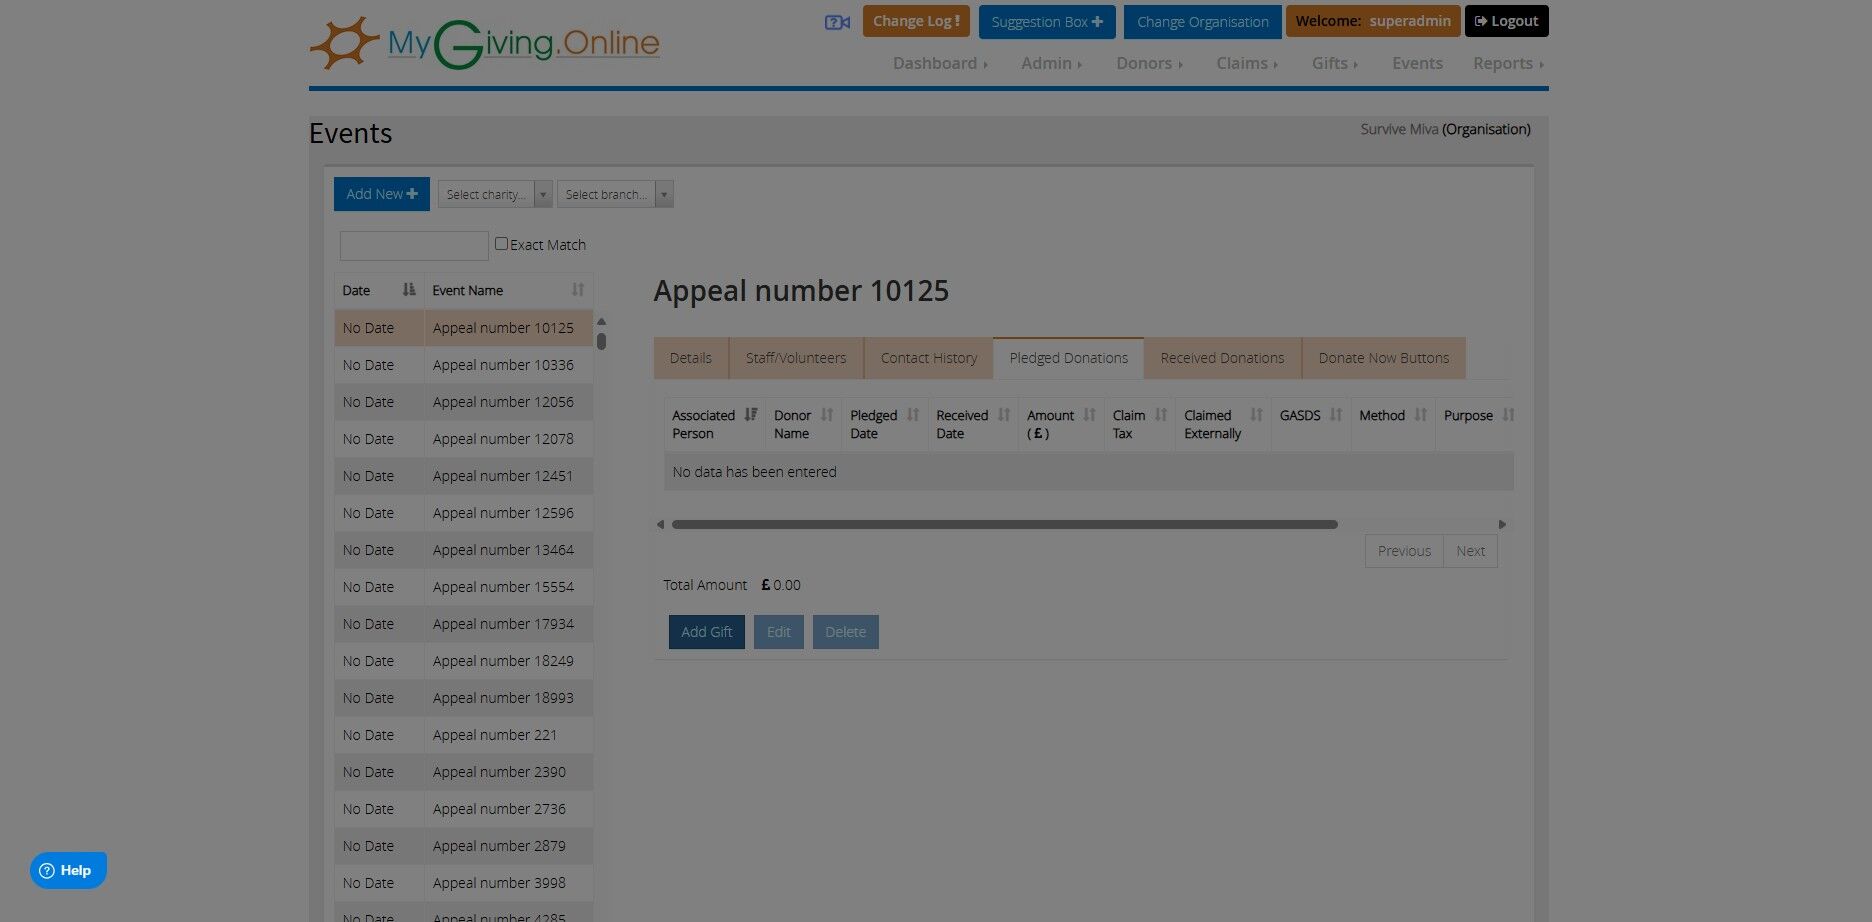Screen dimensions: 1872x922
Task: Open the Donors menu
Action: point(1149,63)
